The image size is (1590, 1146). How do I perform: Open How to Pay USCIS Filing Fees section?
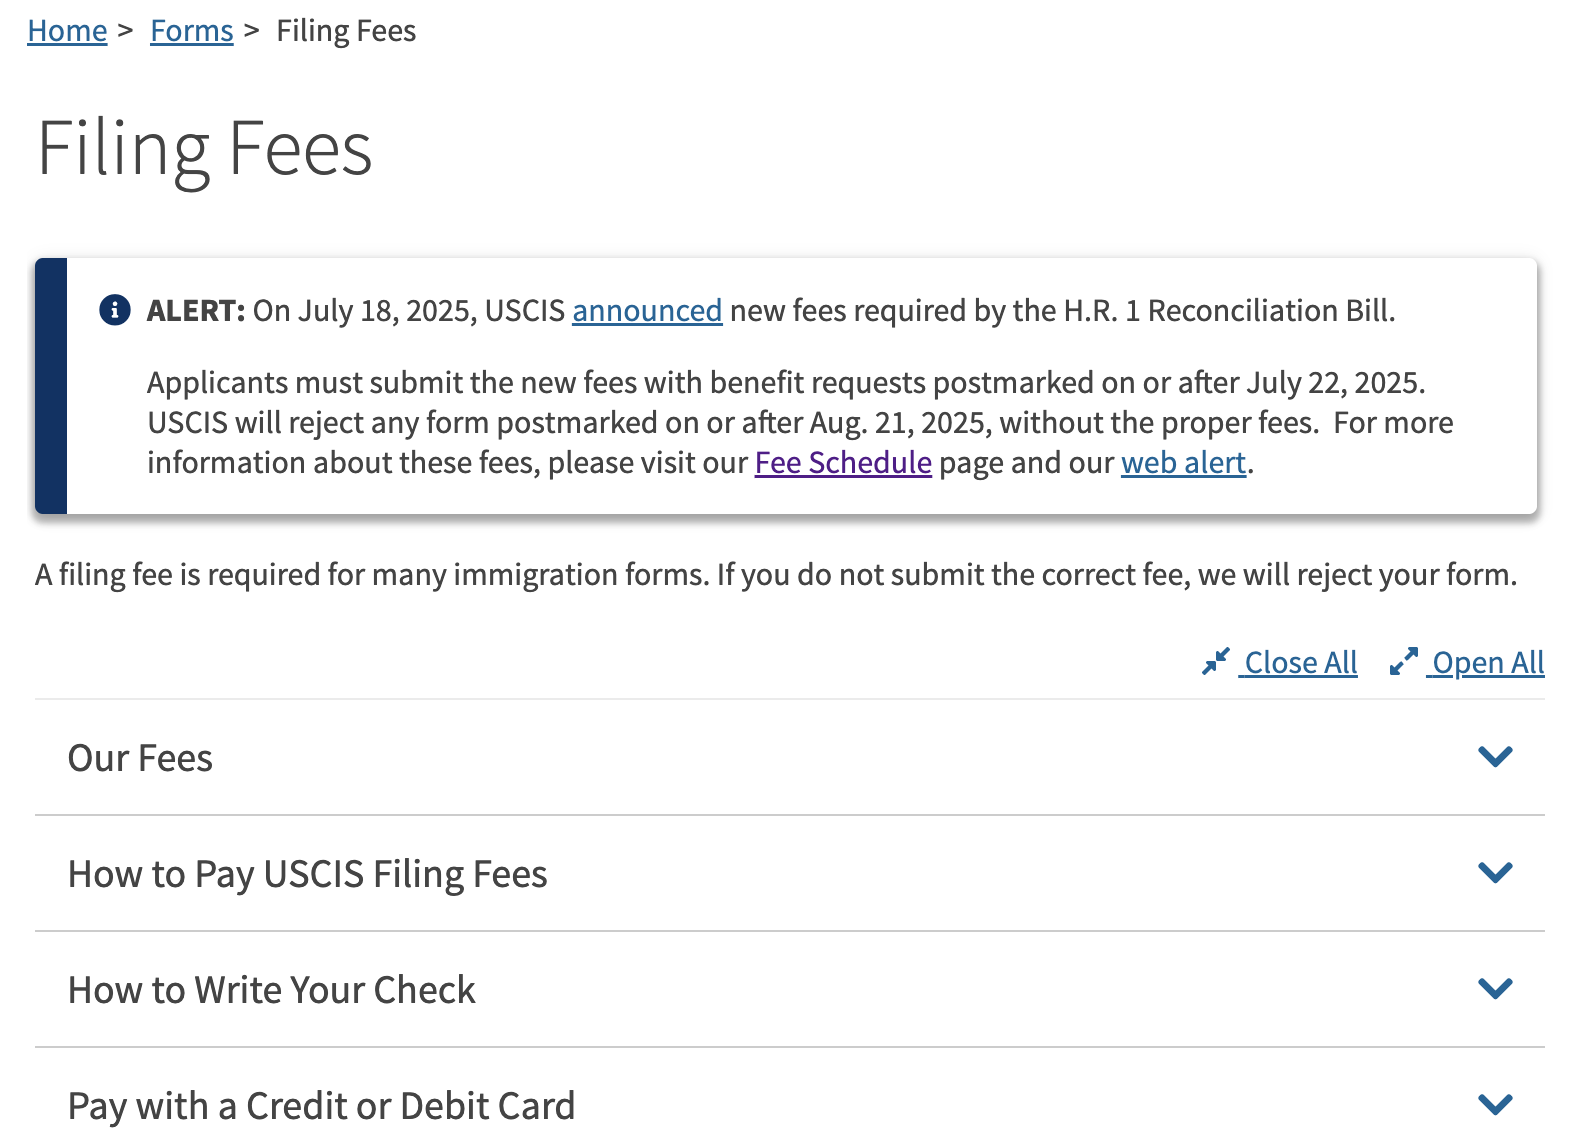[307, 874]
